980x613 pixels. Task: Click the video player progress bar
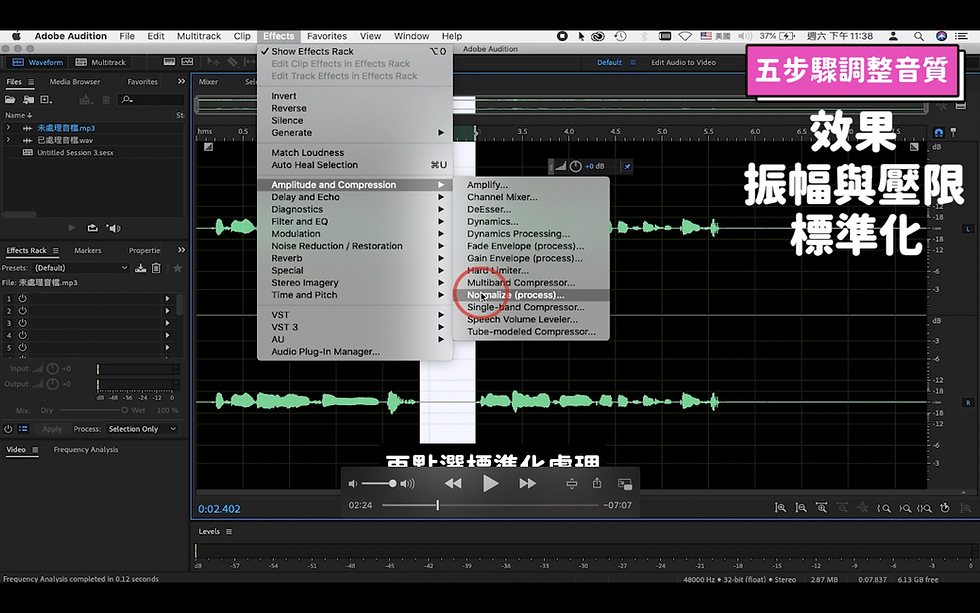(490, 505)
